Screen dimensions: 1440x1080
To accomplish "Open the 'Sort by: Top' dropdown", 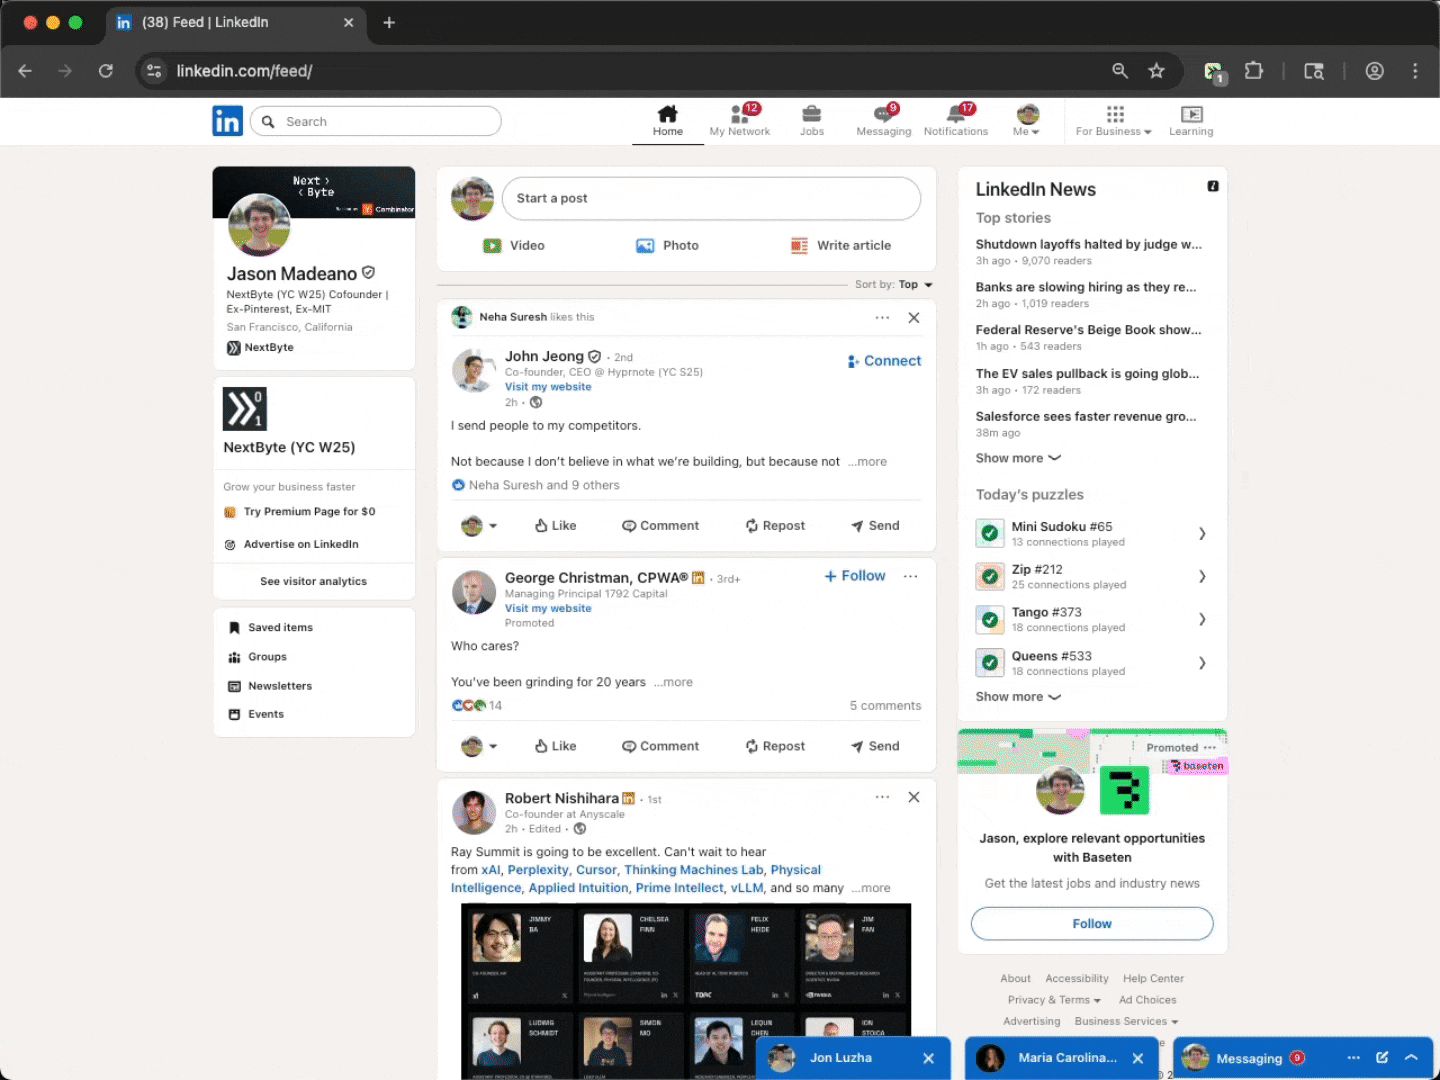I will [x=893, y=284].
